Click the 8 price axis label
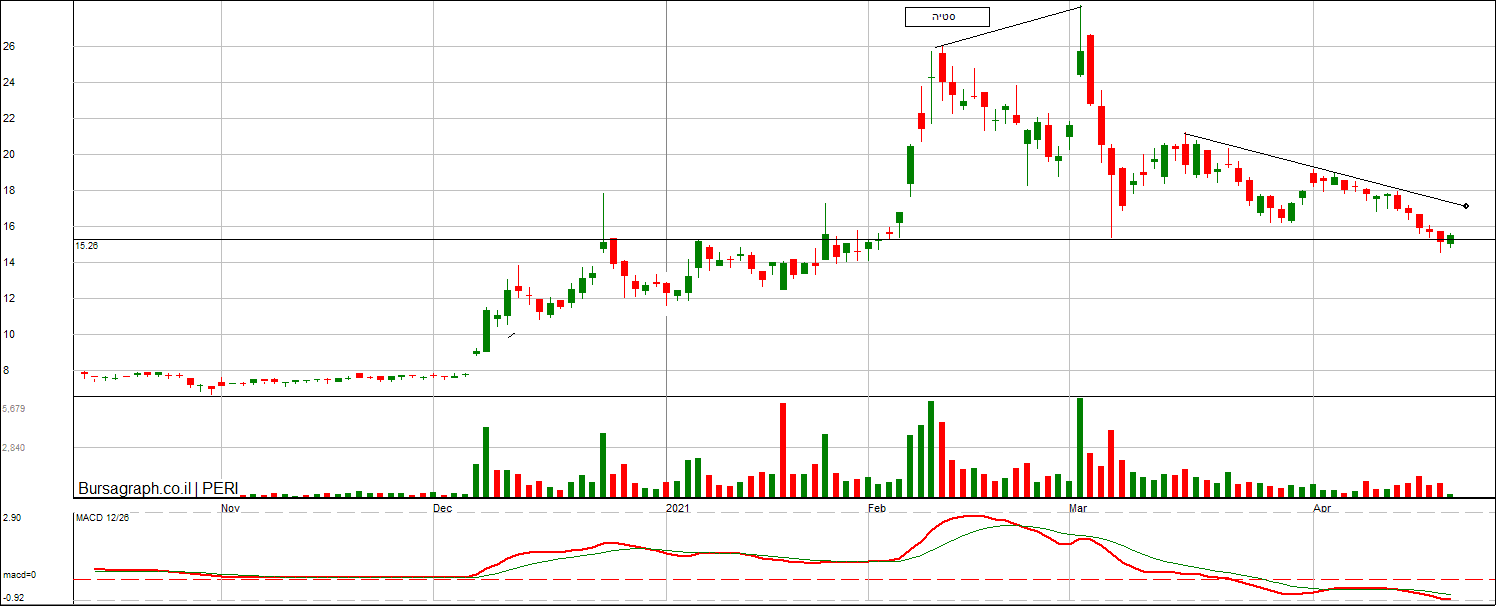The width and height of the screenshot is (1496, 606). point(6,370)
